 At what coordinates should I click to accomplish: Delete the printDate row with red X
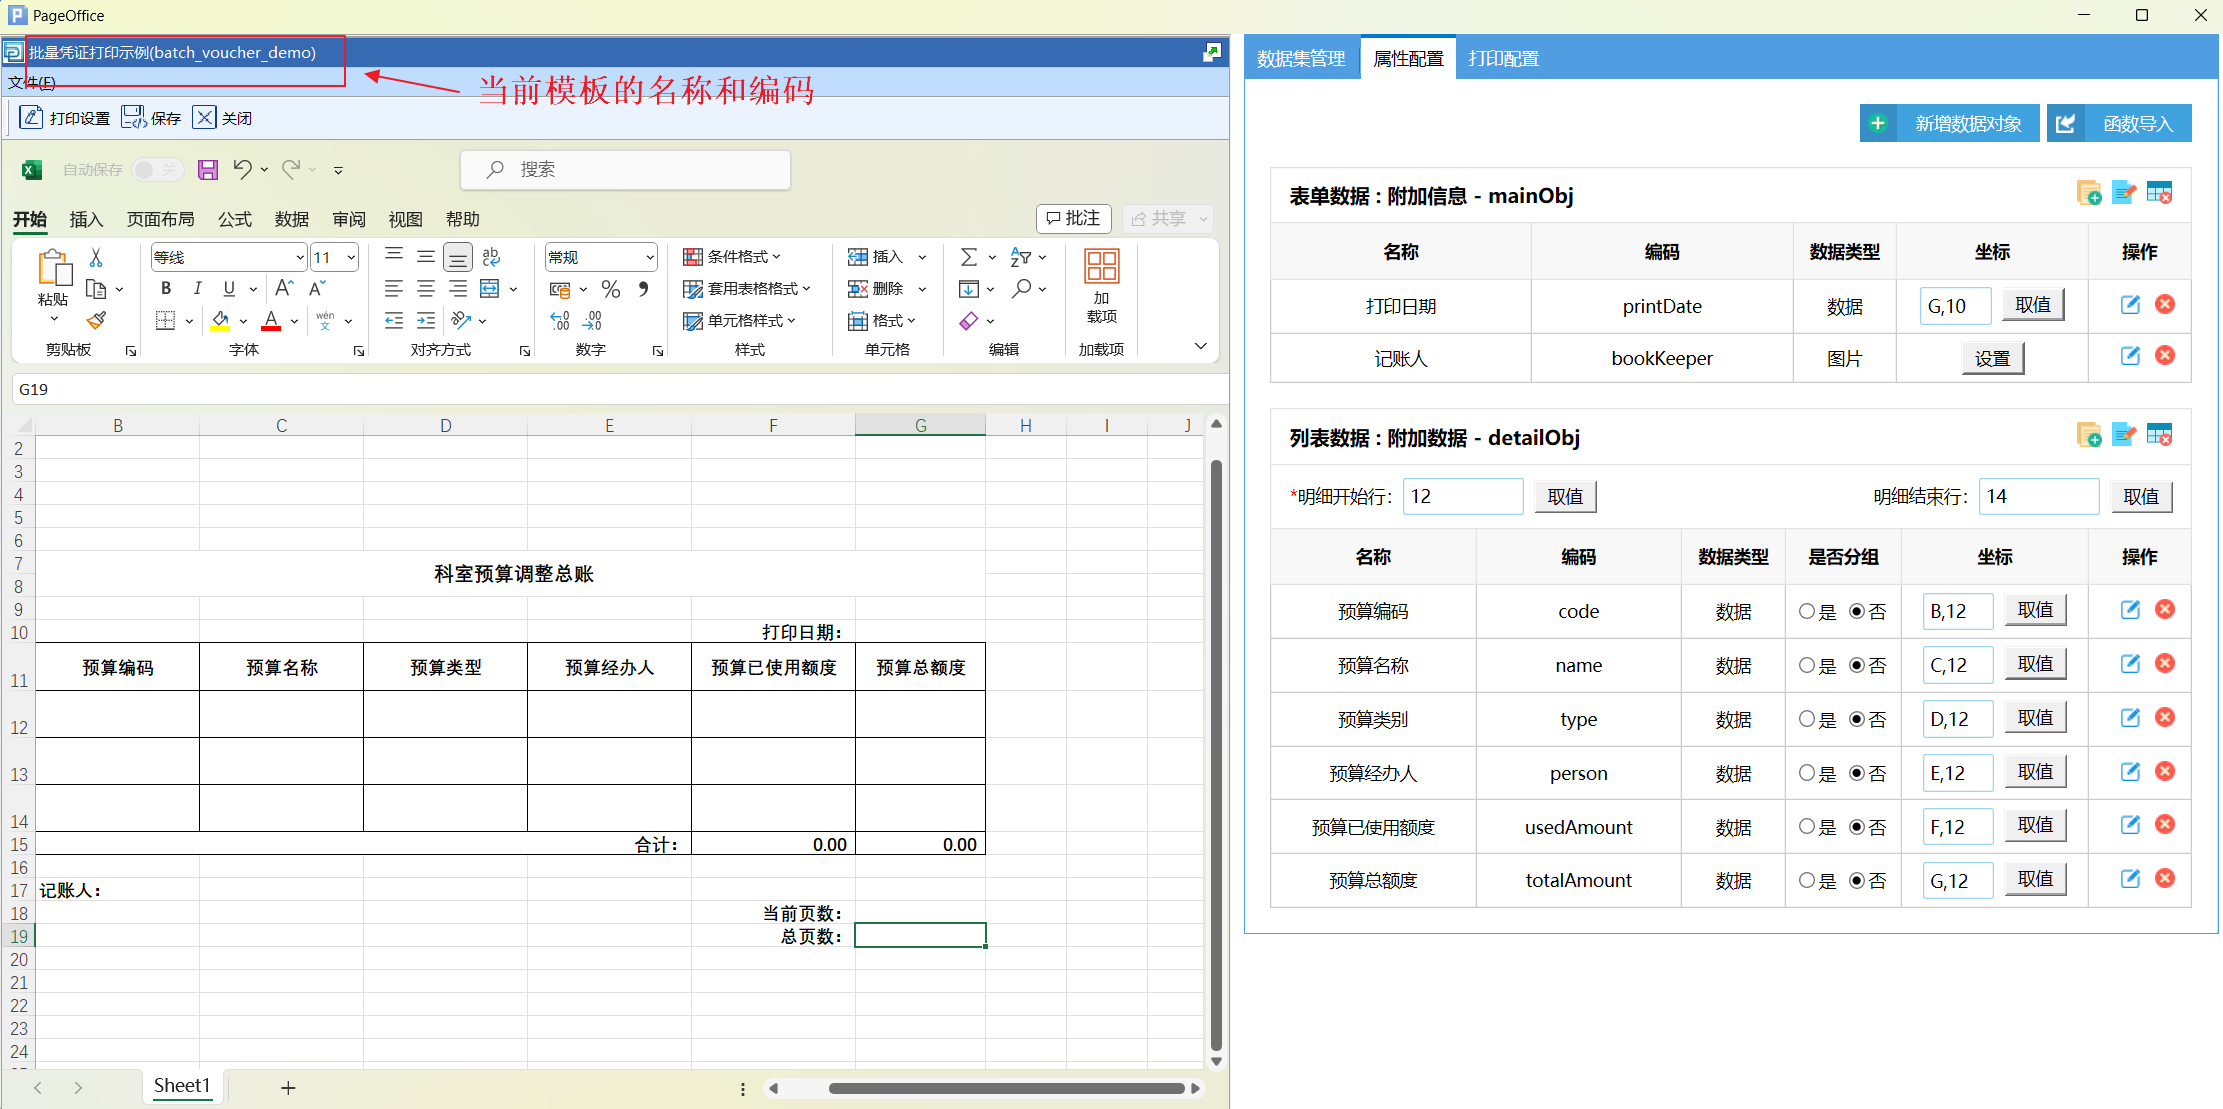tap(2165, 305)
